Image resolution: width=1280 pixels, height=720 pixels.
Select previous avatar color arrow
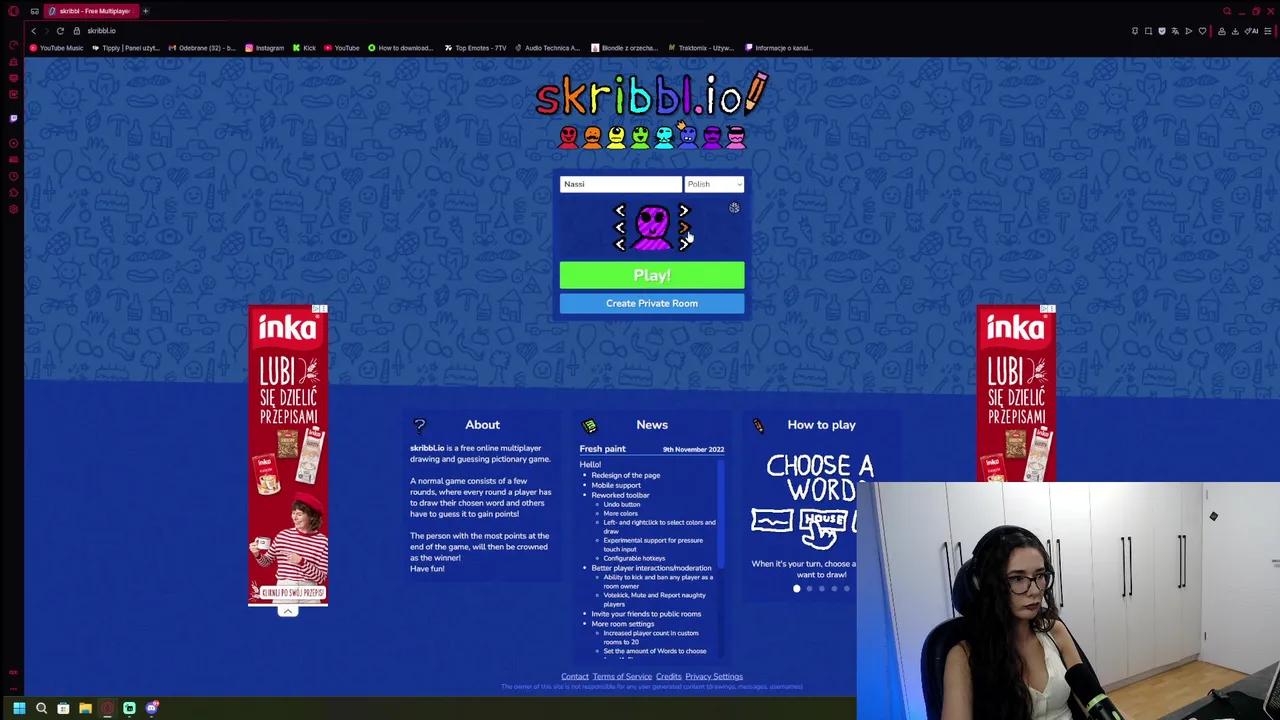point(620,244)
